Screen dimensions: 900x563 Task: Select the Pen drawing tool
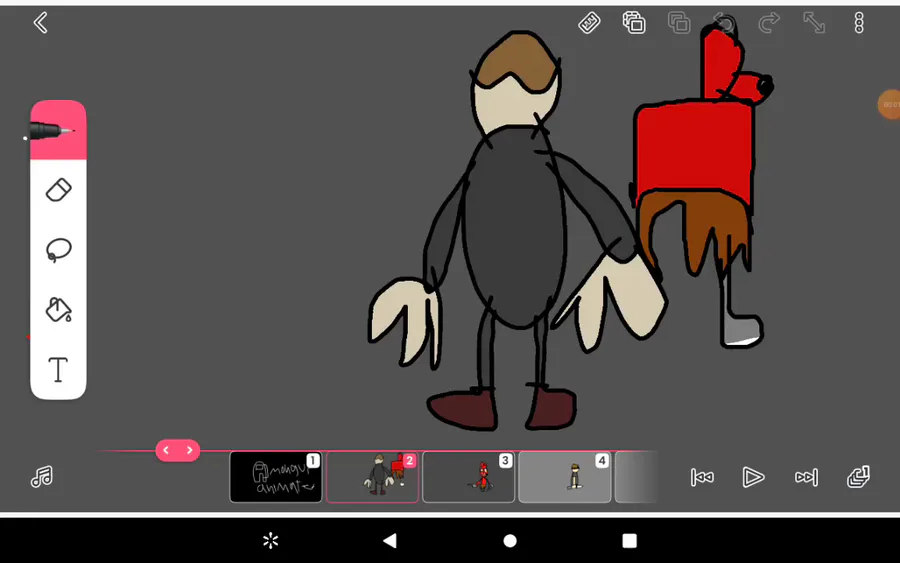pos(58,130)
